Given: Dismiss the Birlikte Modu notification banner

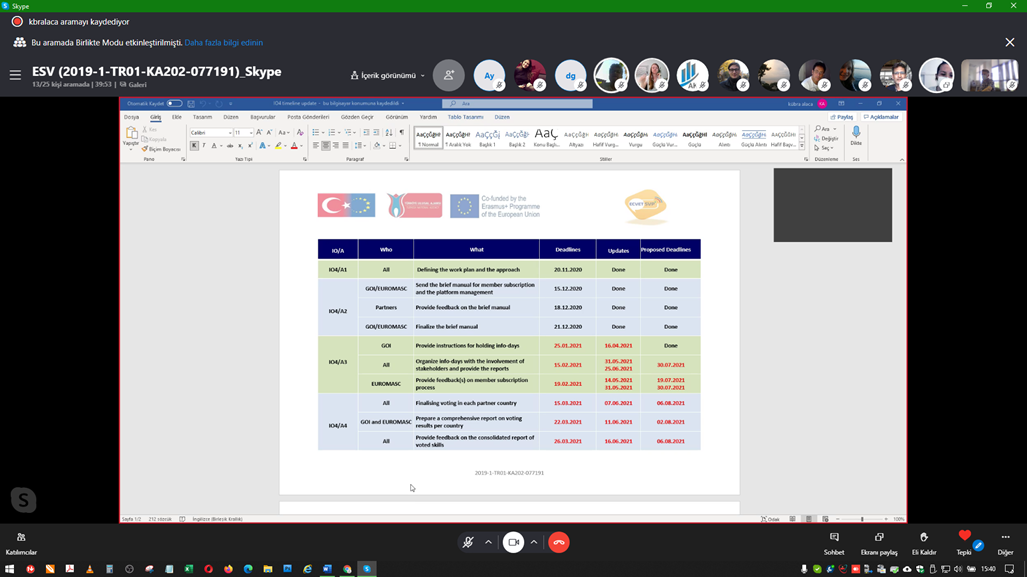Looking at the screenshot, I should pos(1009,43).
